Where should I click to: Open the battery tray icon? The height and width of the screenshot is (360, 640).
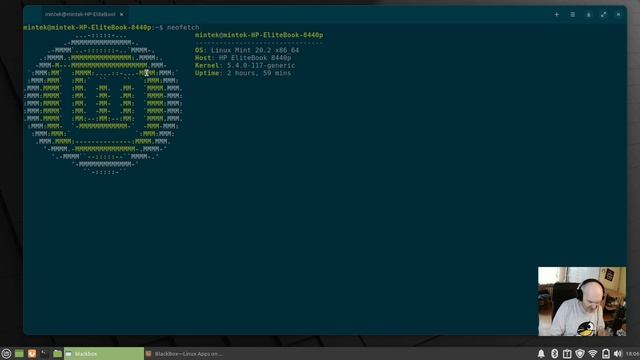pyautogui.click(x=606, y=353)
